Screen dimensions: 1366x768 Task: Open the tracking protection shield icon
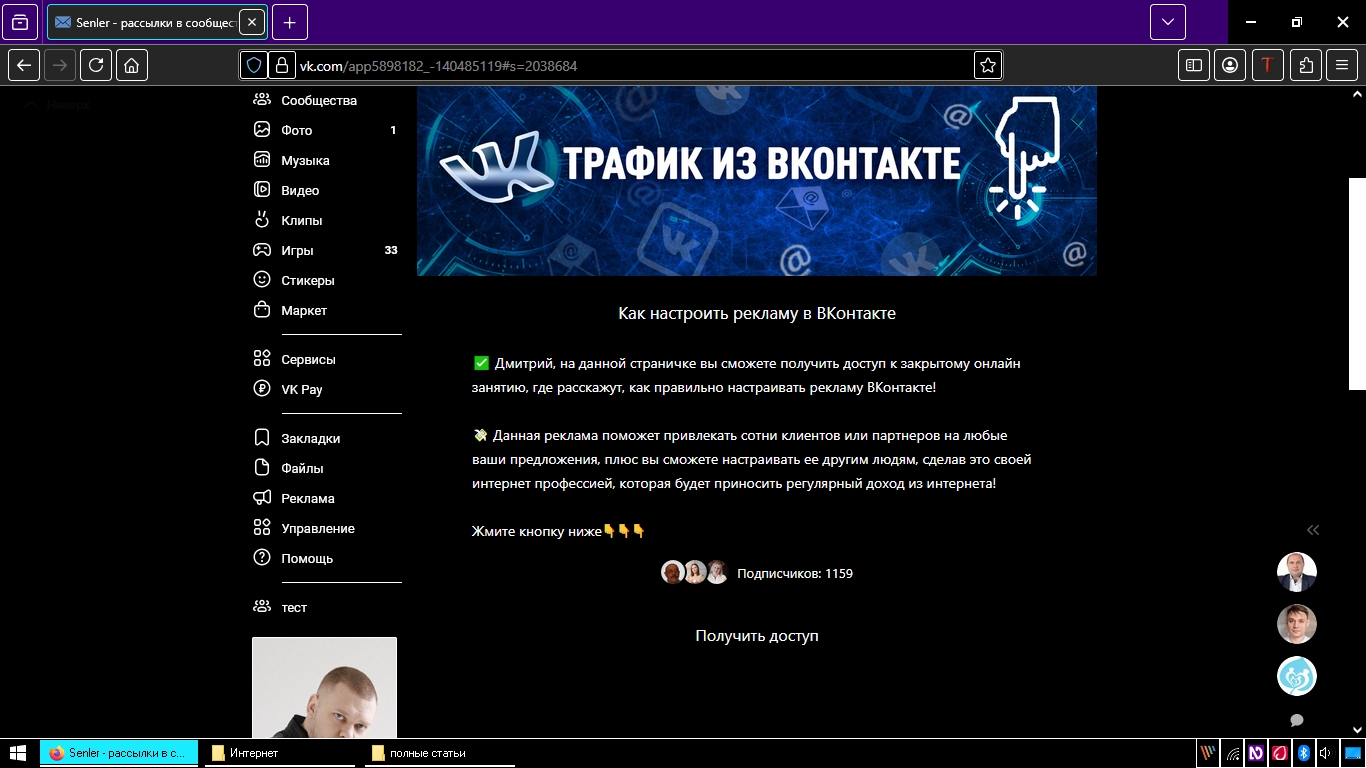coord(254,65)
